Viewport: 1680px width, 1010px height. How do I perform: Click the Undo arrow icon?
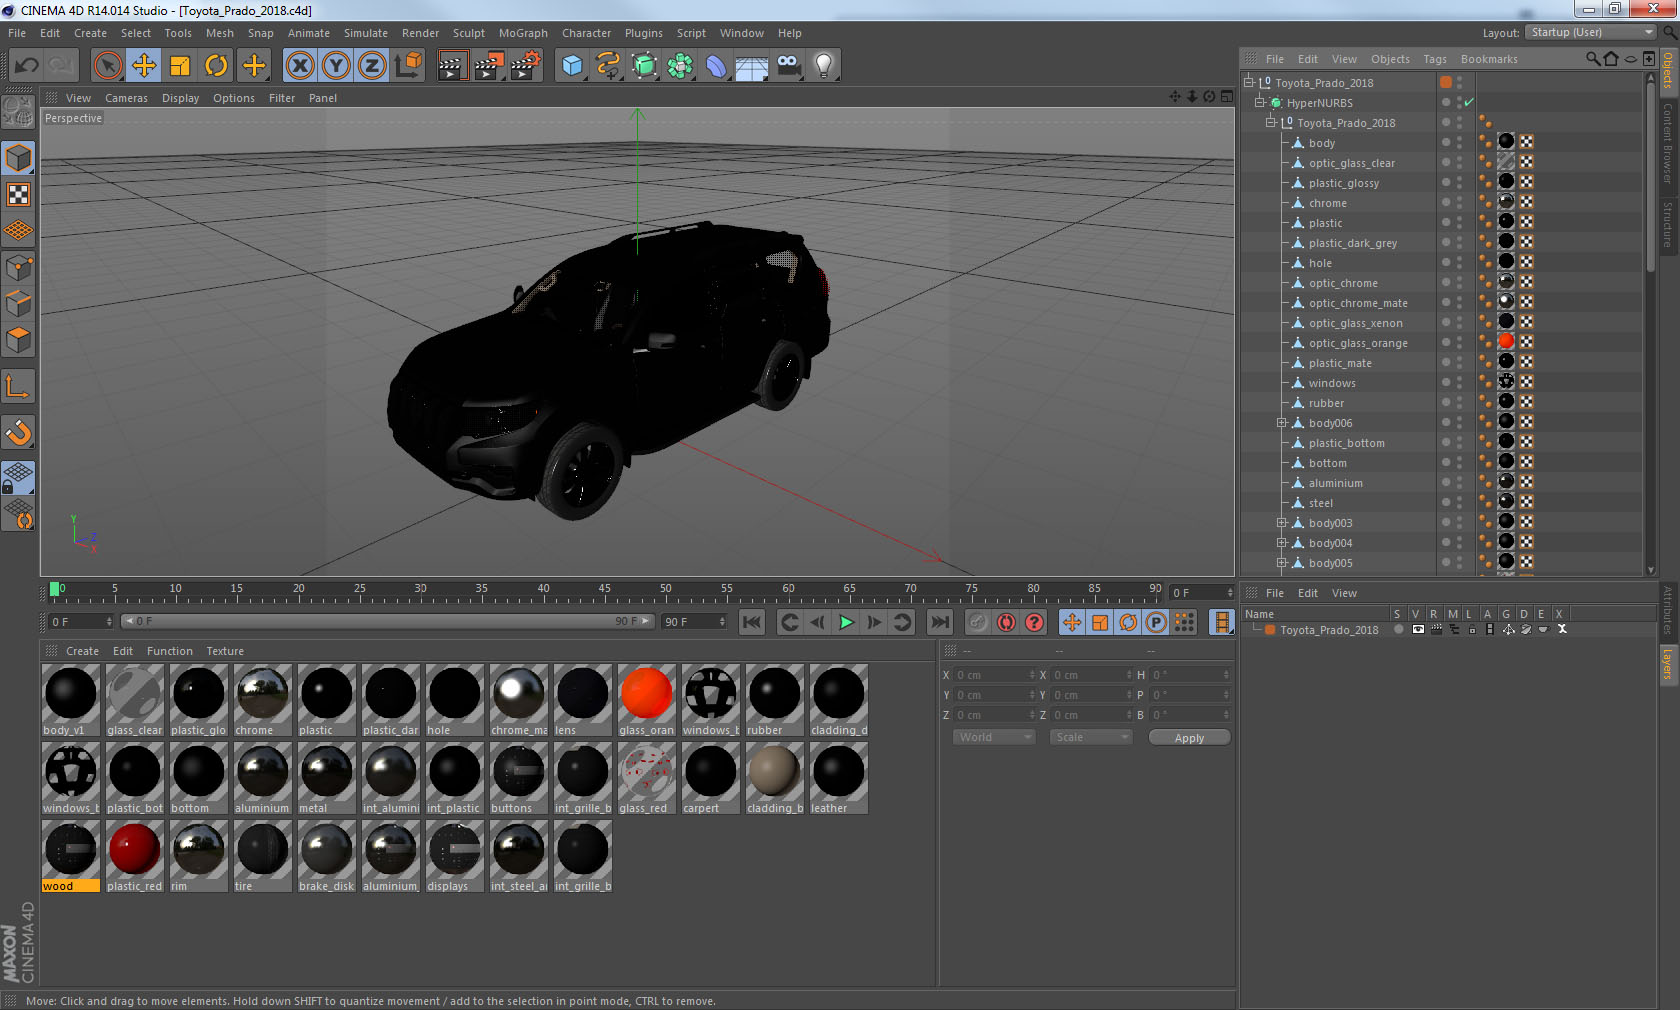(26, 66)
